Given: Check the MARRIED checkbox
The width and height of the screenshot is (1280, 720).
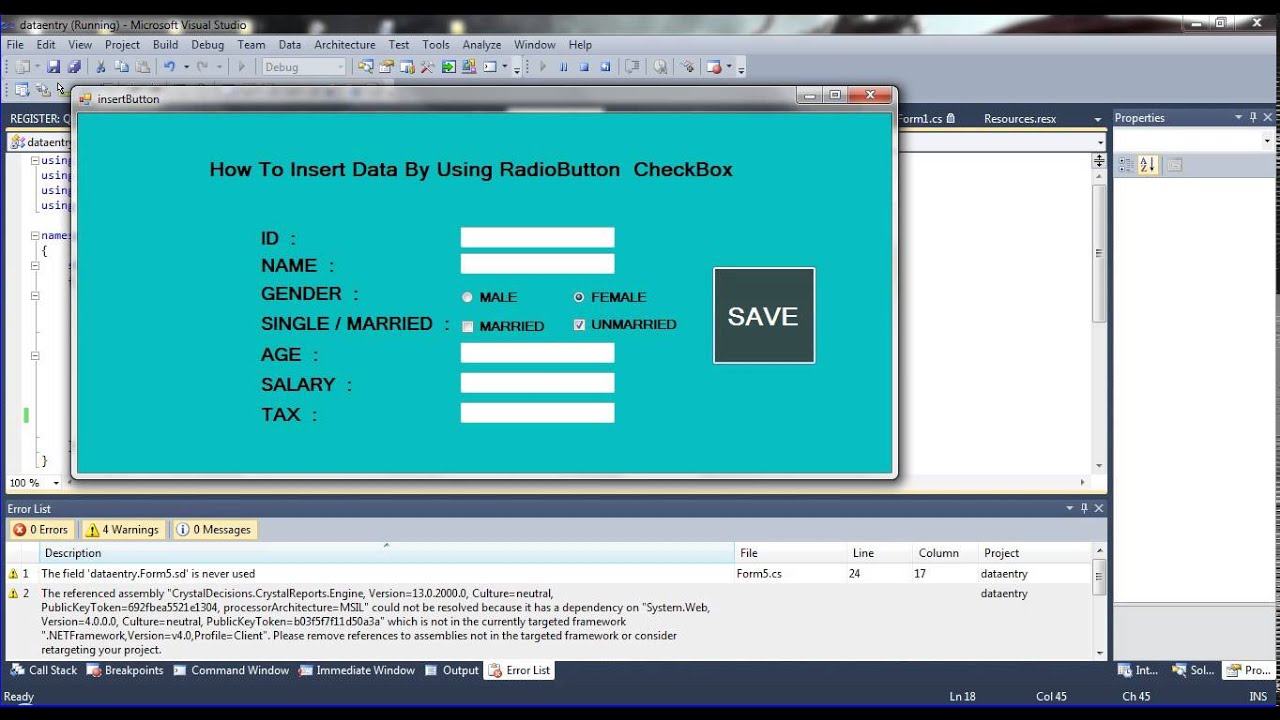Looking at the screenshot, I should [467, 326].
